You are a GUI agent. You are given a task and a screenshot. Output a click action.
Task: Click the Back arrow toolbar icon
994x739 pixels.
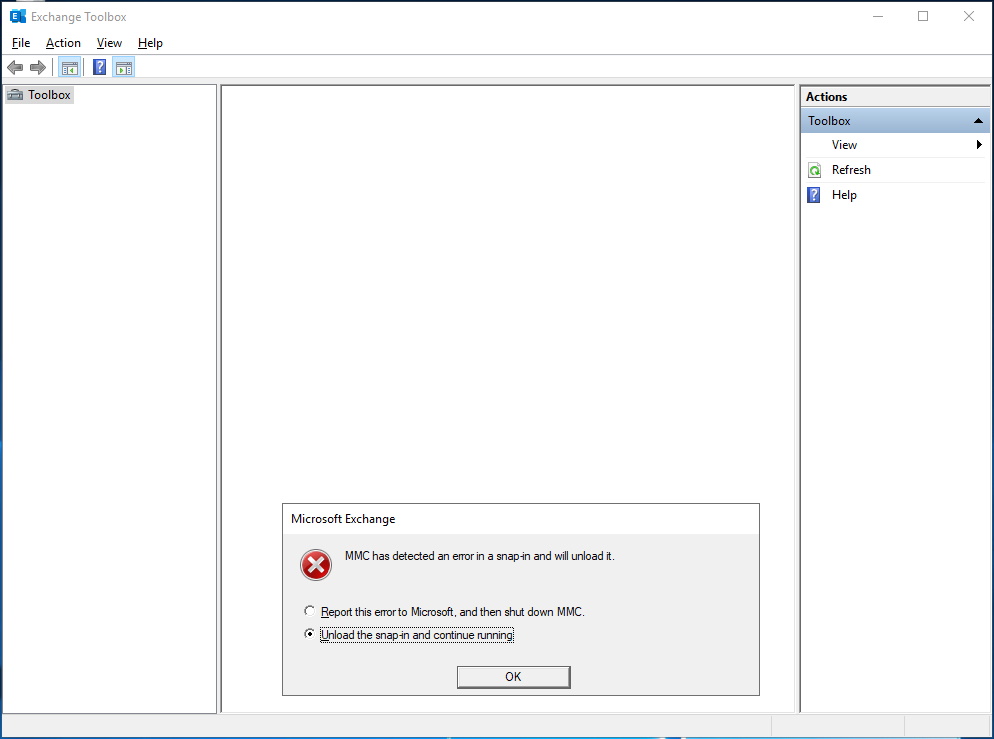pos(15,67)
